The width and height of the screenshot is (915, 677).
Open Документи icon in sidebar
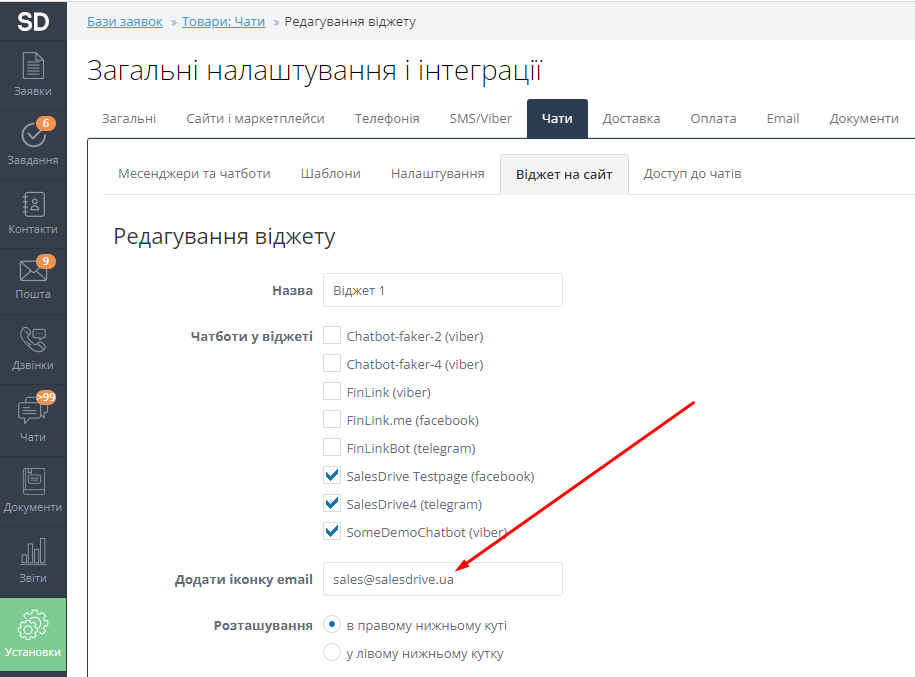(33, 490)
